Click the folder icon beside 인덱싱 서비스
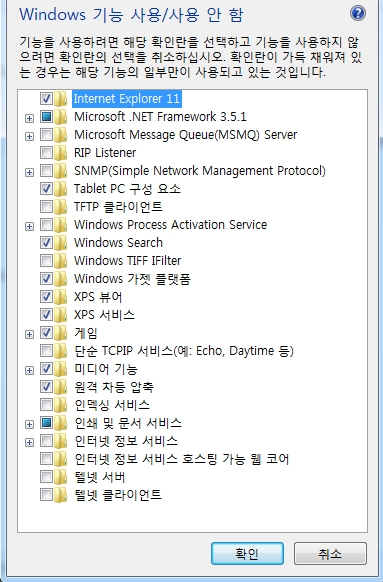The width and height of the screenshot is (383, 582). click(x=60, y=405)
